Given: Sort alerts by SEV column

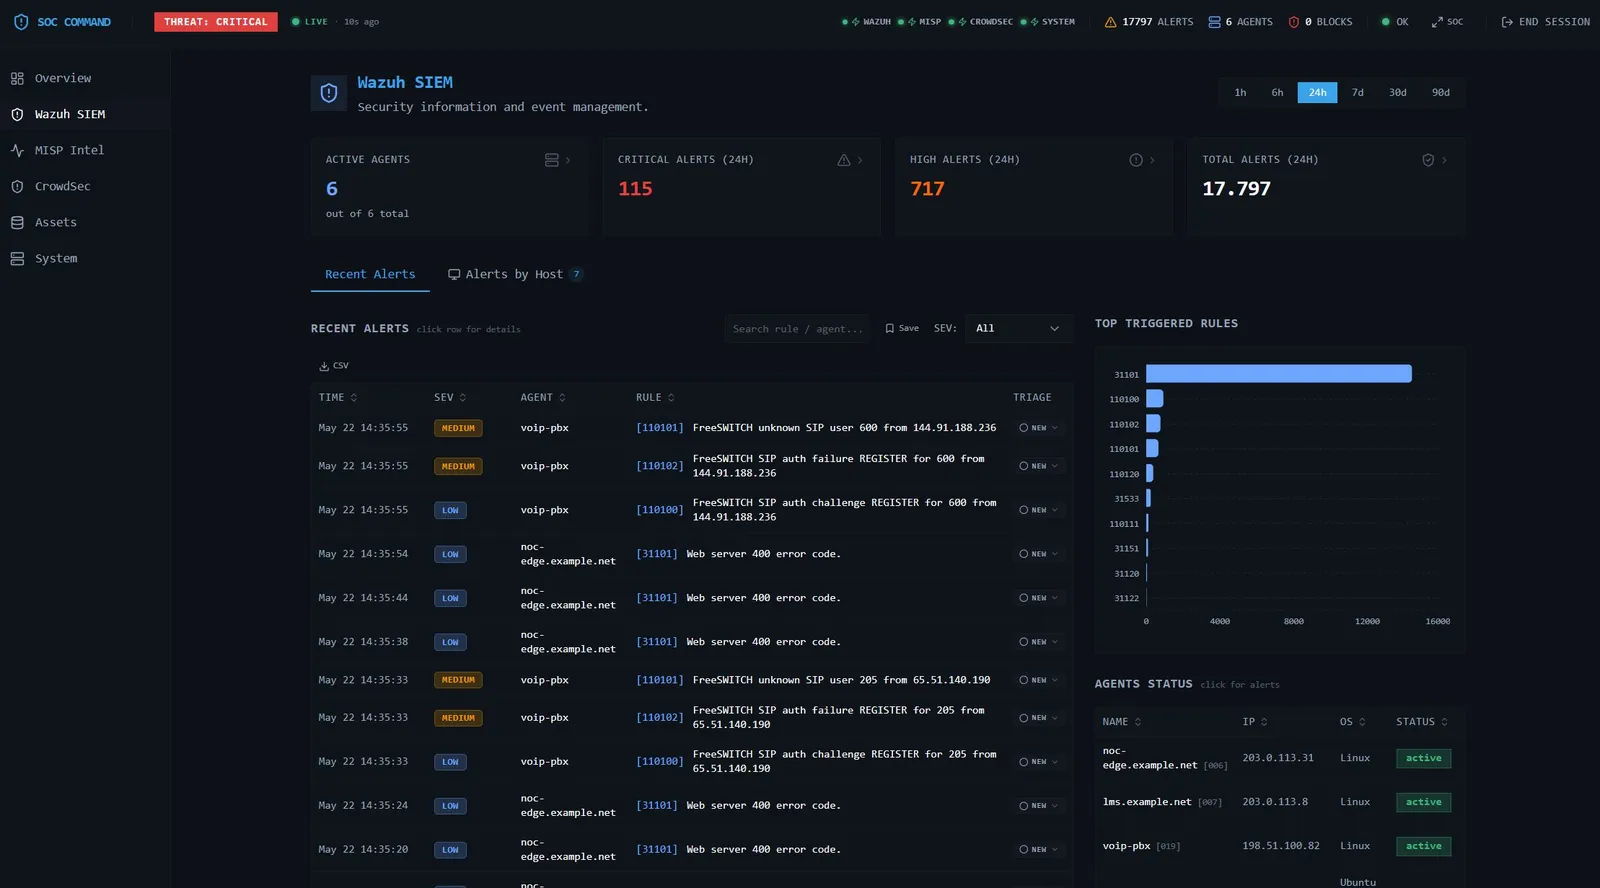Looking at the screenshot, I should click(450, 398).
